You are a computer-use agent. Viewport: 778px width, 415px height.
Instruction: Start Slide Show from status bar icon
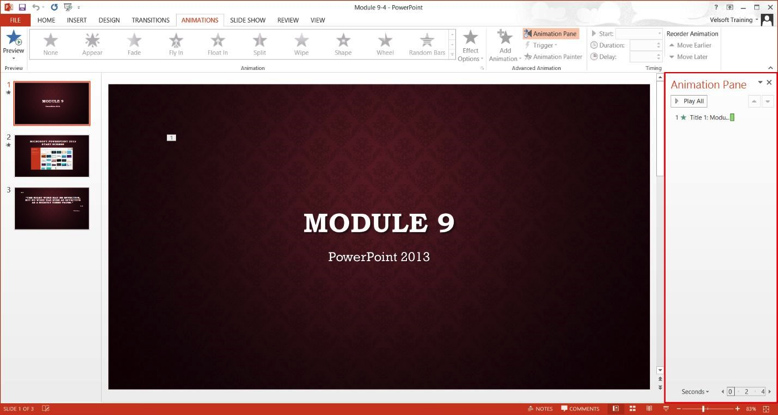[666, 409]
